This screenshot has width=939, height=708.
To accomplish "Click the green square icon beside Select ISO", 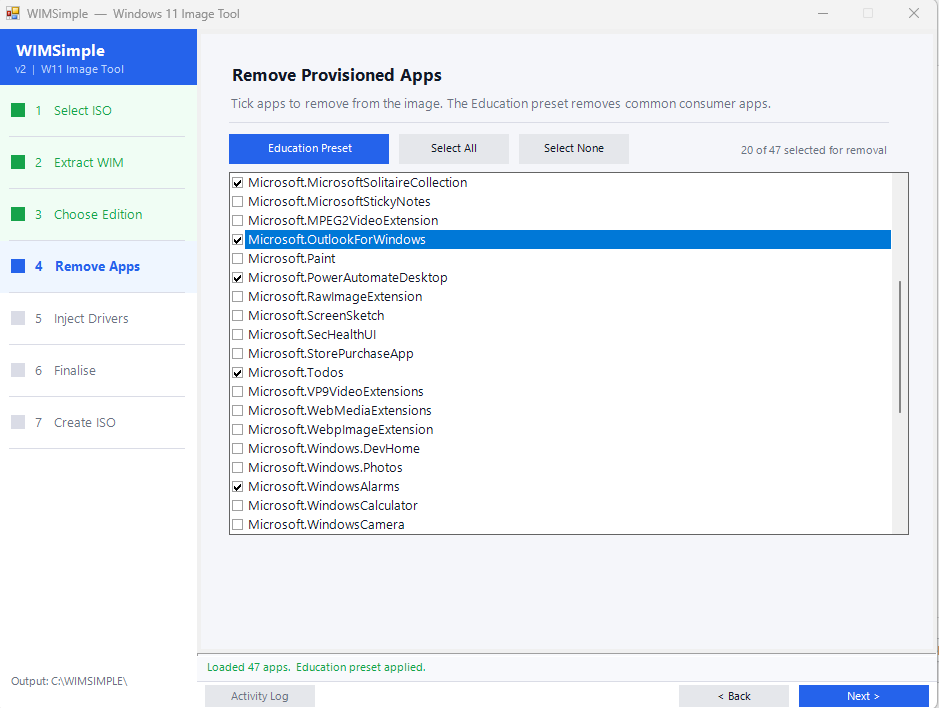I will pos(18,111).
